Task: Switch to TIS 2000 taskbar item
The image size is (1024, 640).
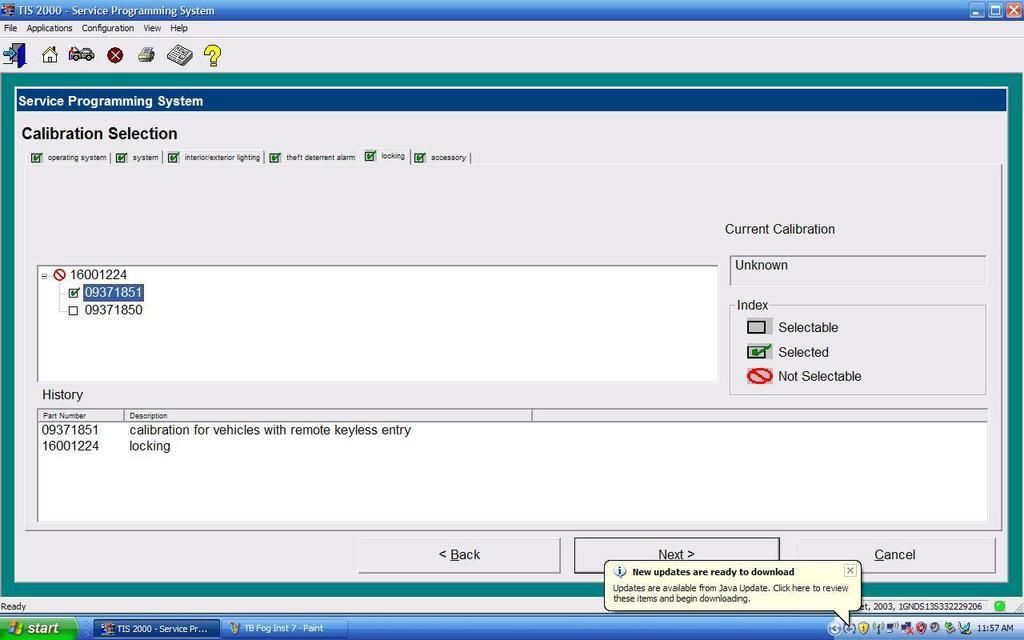Action: point(156,628)
